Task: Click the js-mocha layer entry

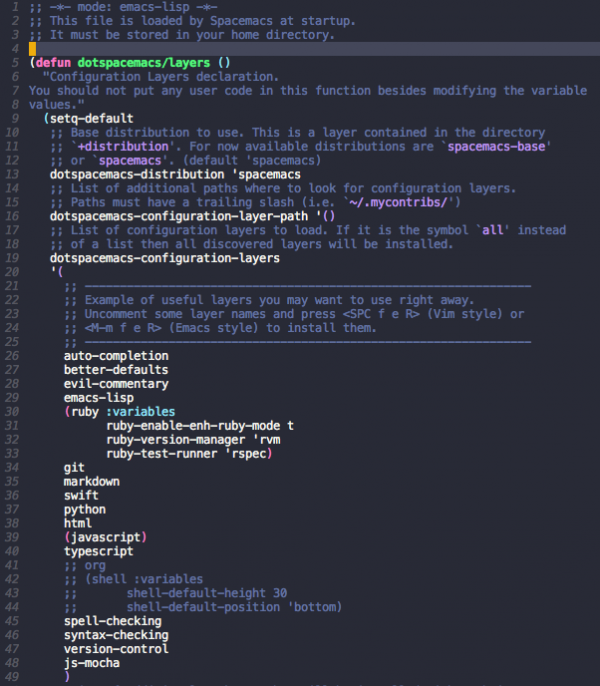Action: point(91,663)
